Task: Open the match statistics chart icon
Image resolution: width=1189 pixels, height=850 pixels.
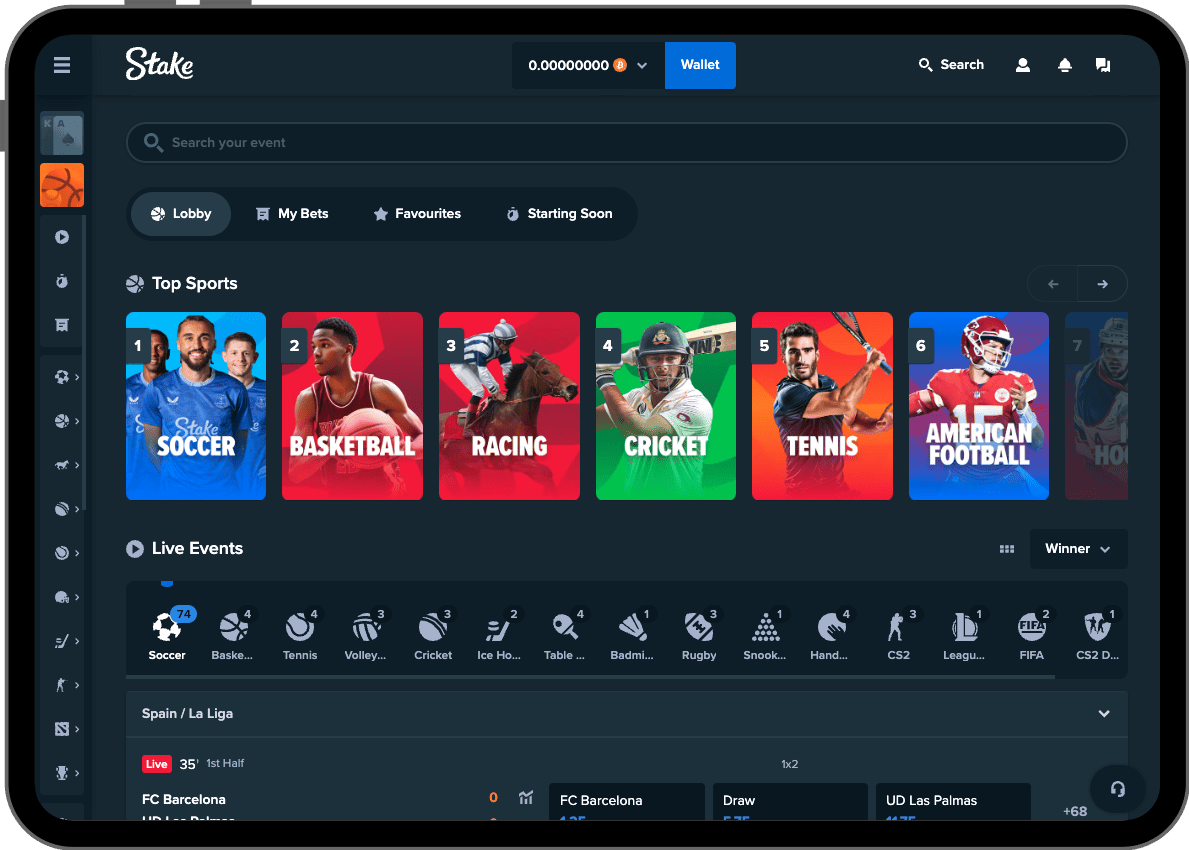Action: (x=526, y=798)
